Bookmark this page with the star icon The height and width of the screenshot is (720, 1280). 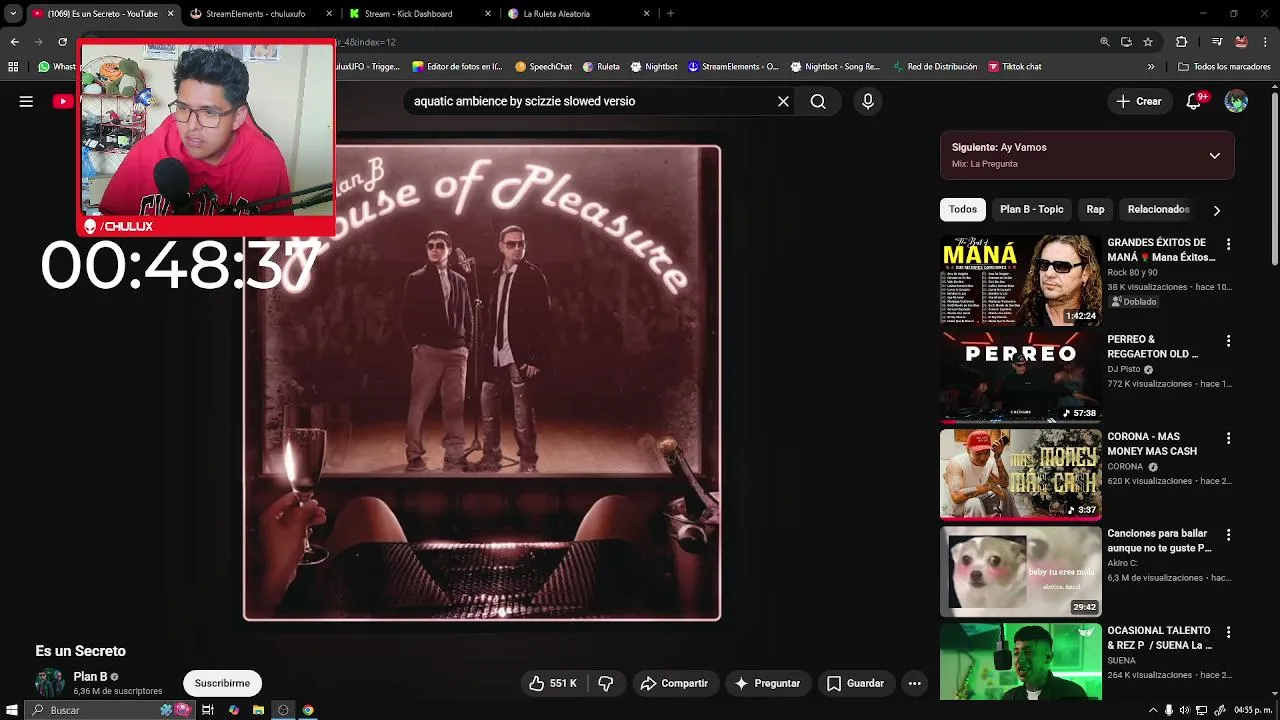[x=1148, y=42]
